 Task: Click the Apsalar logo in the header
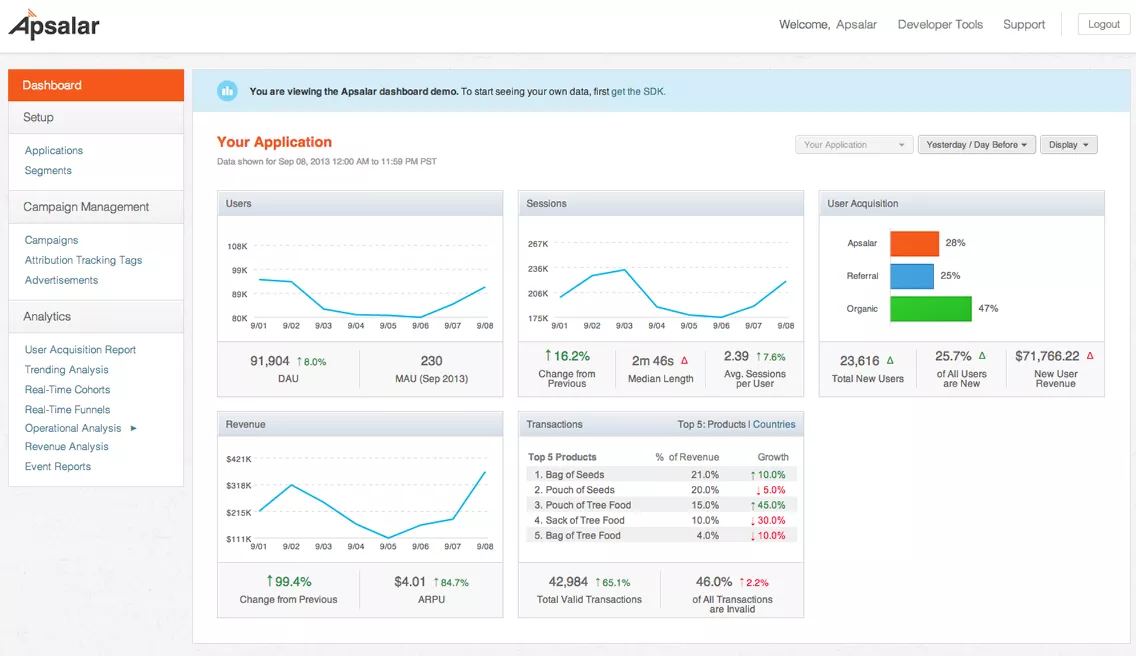point(54,25)
